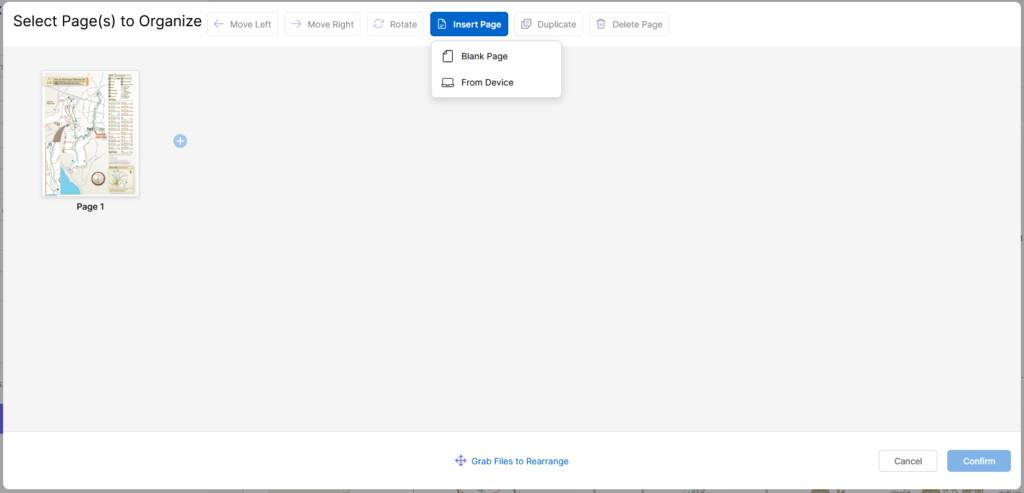Cancel the page organizer dialog
1024x493 pixels.
click(908, 461)
